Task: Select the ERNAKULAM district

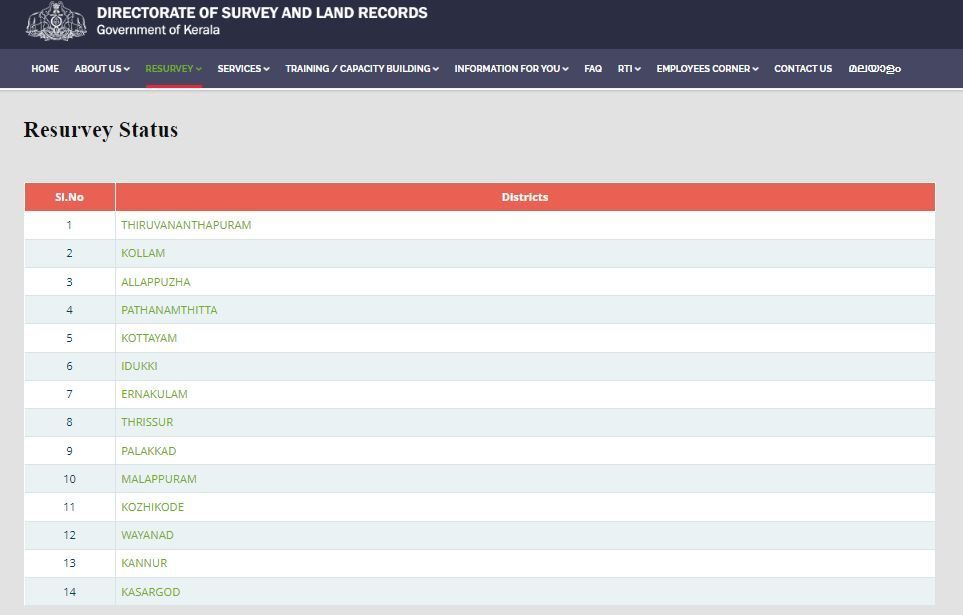Action: click(156, 394)
